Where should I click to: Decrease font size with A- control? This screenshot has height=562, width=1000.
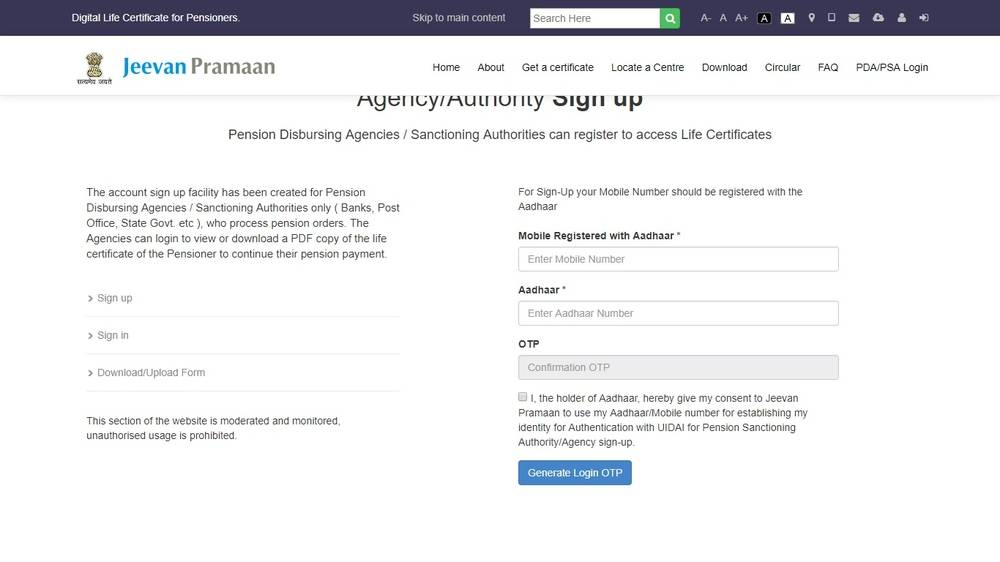pyautogui.click(x=706, y=18)
